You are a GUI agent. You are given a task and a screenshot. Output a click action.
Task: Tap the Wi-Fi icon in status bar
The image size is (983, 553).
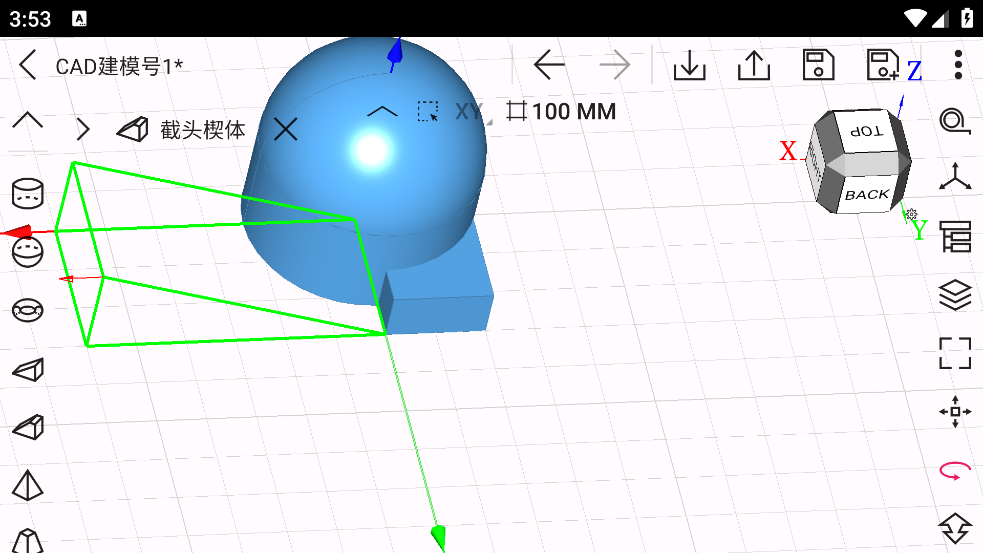[915, 19]
